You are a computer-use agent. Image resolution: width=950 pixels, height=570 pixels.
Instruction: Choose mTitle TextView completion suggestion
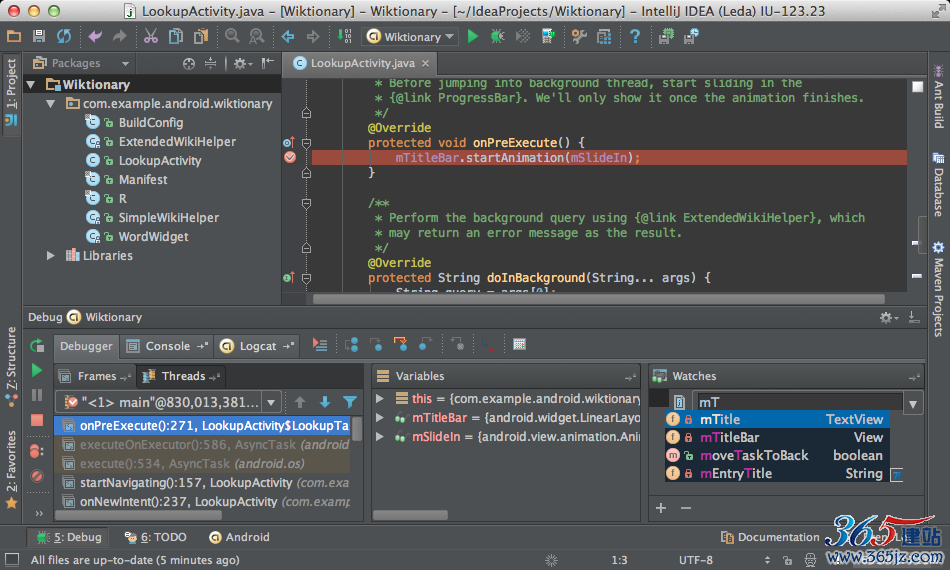coord(777,419)
